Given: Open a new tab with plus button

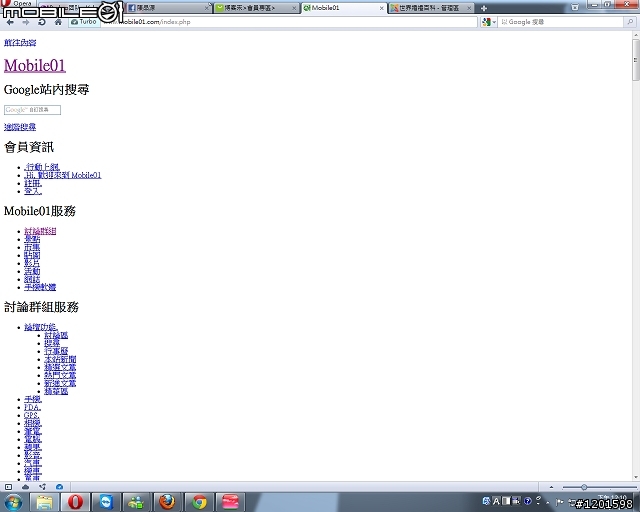Looking at the screenshot, I should point(484,8).
